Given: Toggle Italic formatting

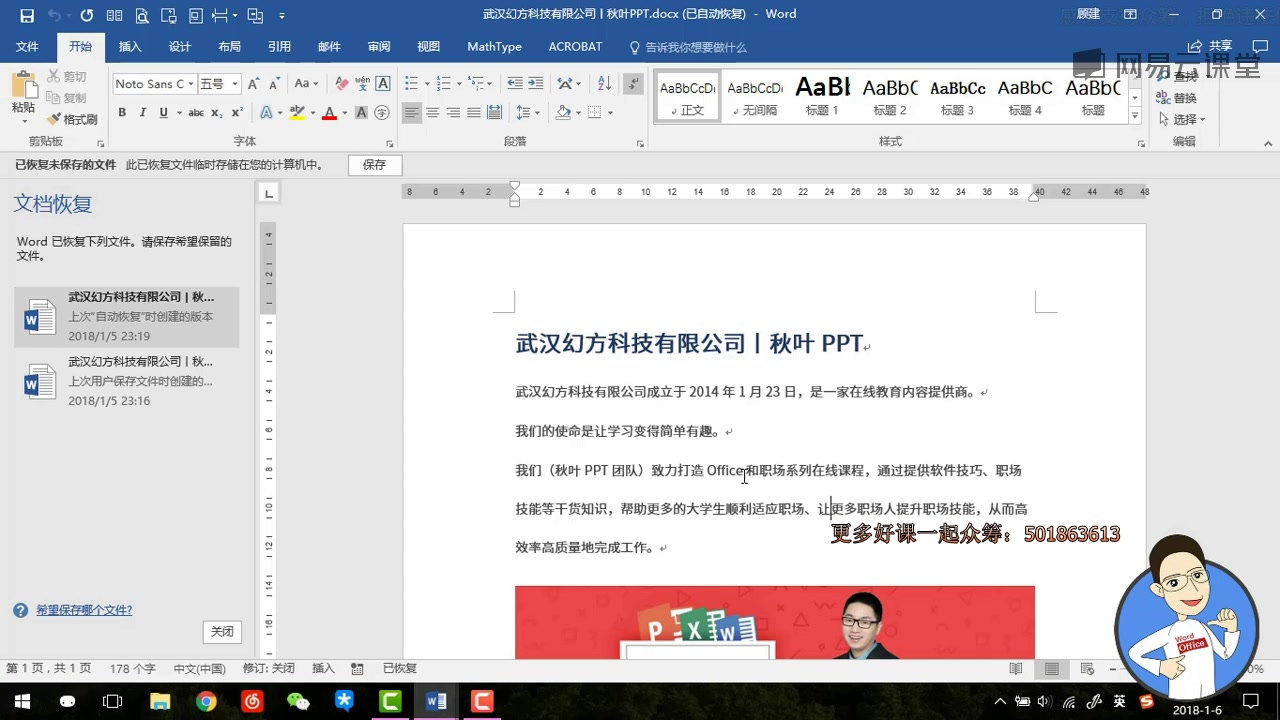Looking at the screenshot, I should click(x=142, y=113).
